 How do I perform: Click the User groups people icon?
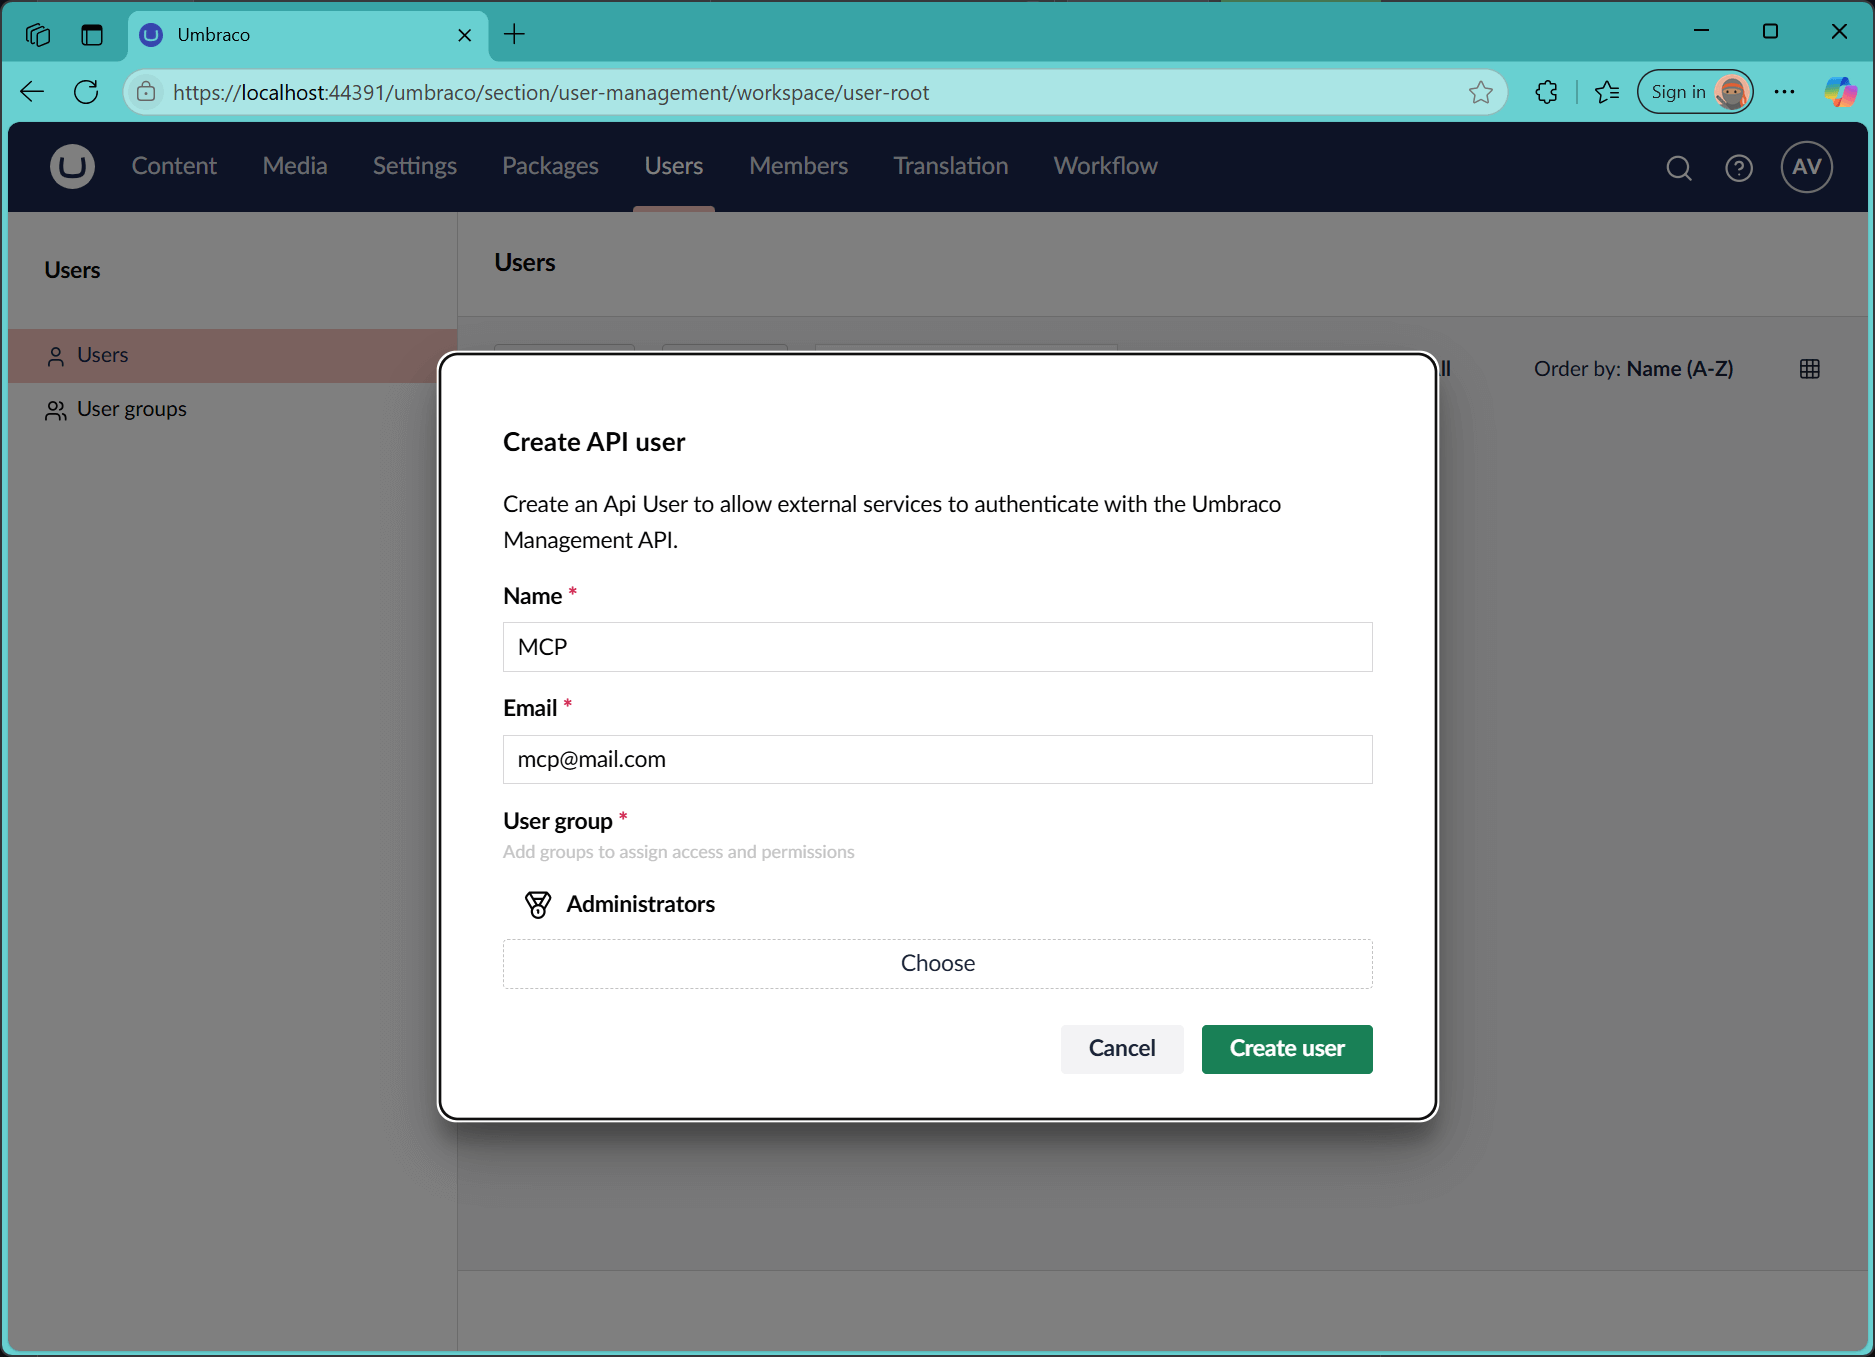pos(56,410)
